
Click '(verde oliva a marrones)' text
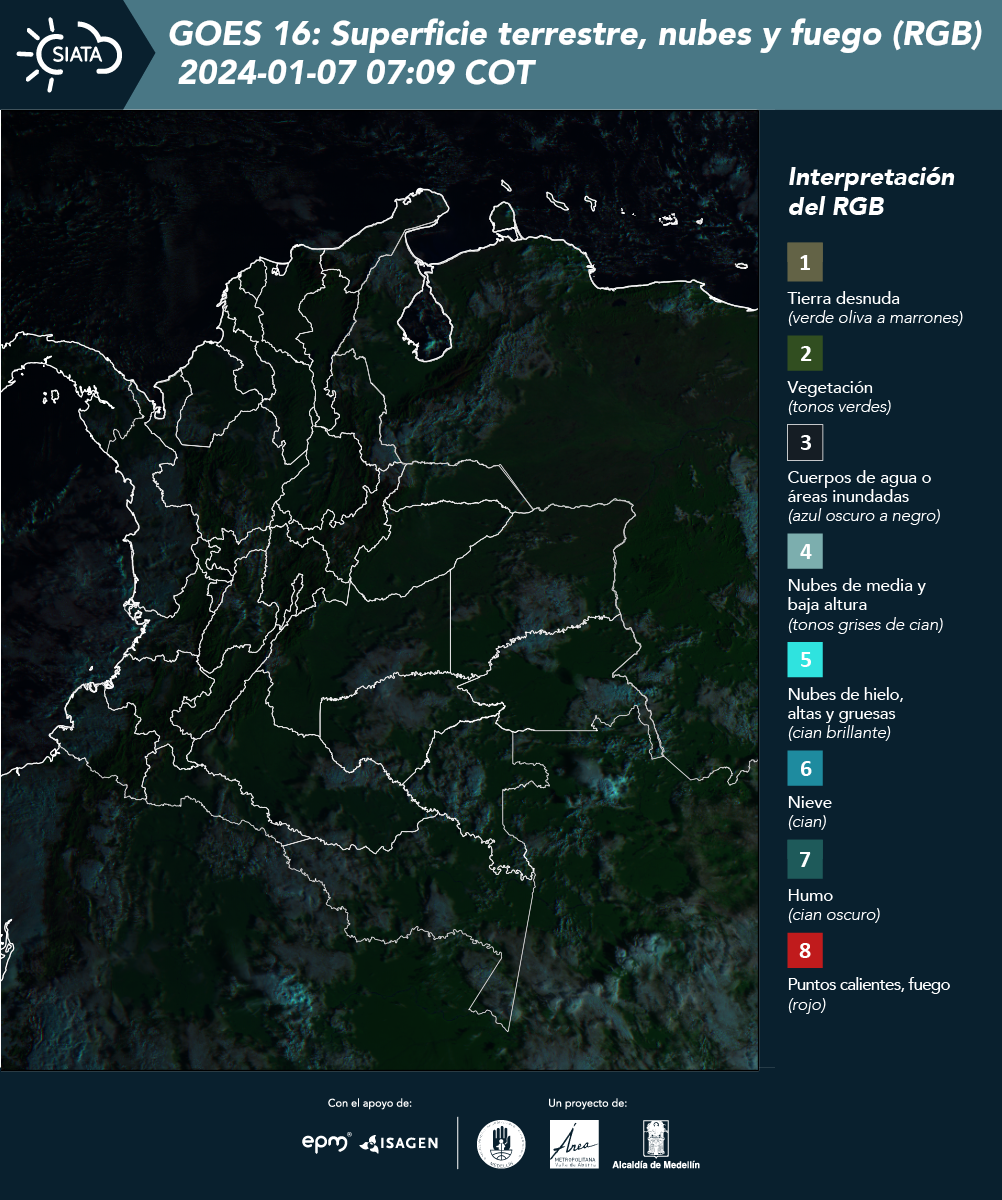tap(875, 318)
